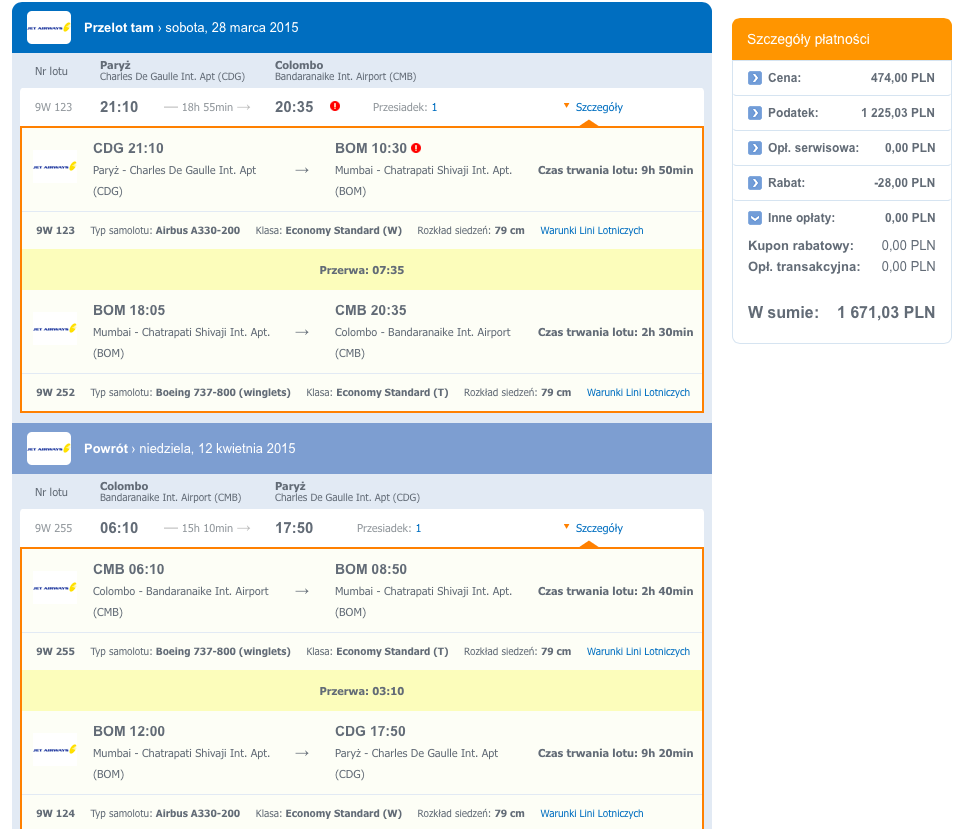
Task: Click the Jet Airways logo beside BOM 18:05
Action: coord(55,329)
